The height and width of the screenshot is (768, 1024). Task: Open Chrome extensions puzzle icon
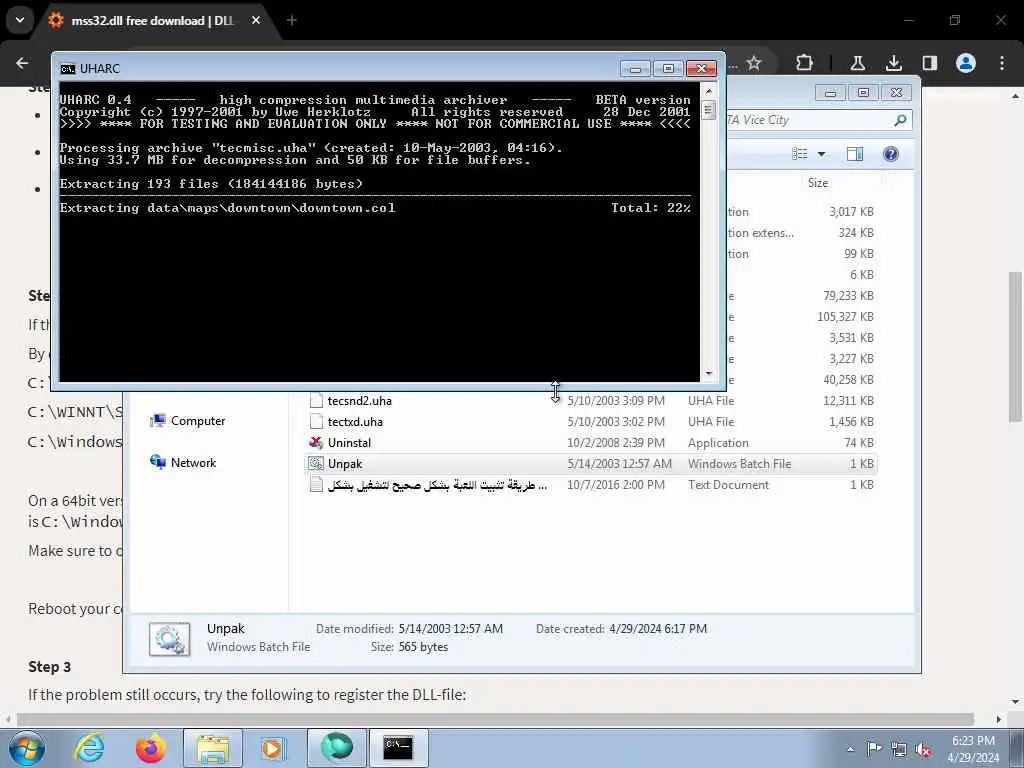pos(805,63)
